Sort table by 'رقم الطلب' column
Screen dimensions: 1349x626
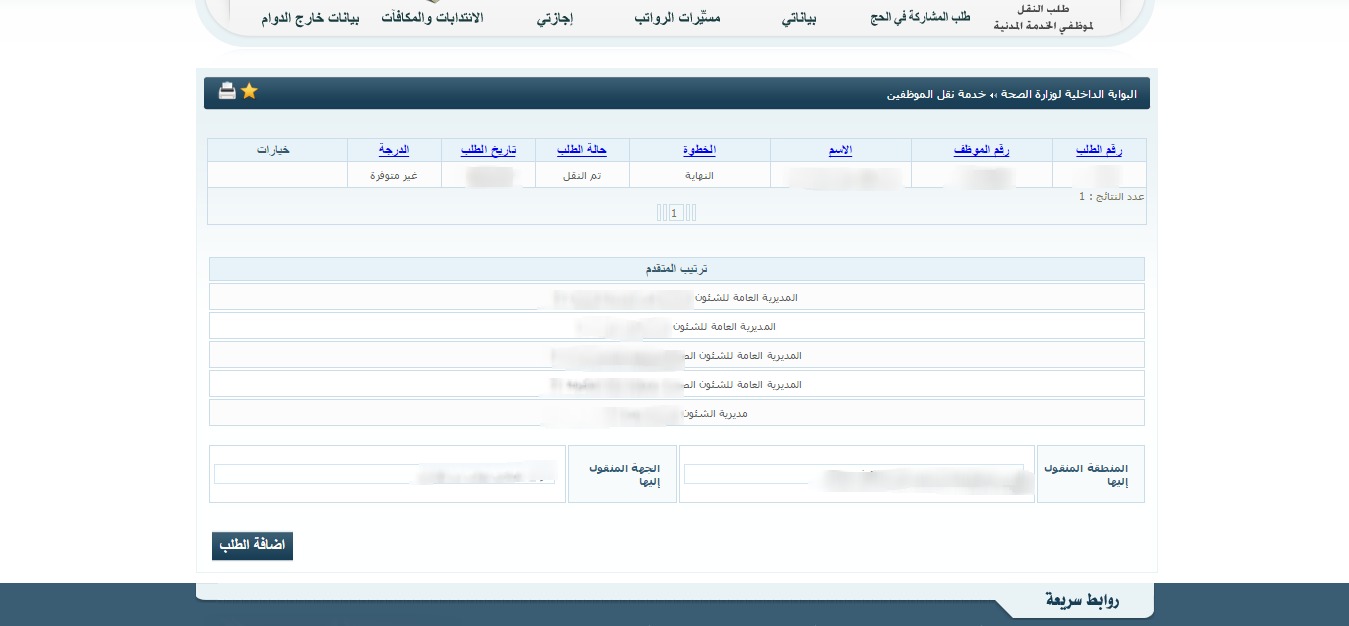(x=1098, y=150)
